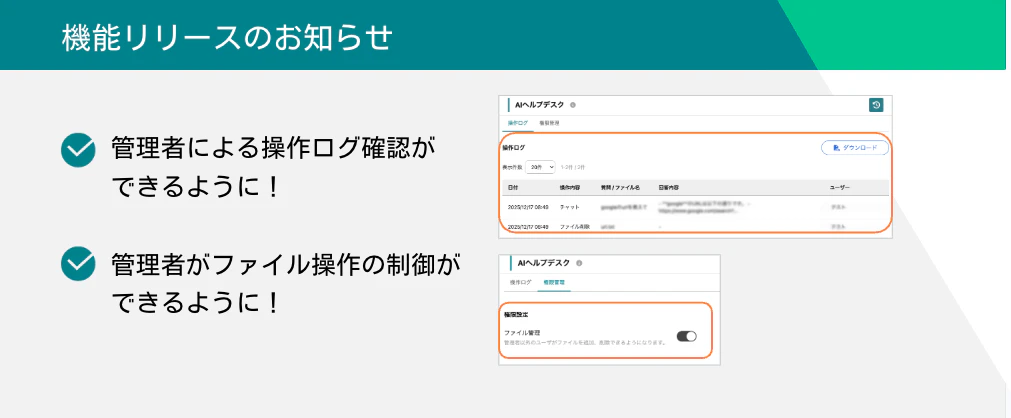The width and height of the screenshot is (1011, 418).
Task: Click the 日付 column header
Action: tap(513, 188)
